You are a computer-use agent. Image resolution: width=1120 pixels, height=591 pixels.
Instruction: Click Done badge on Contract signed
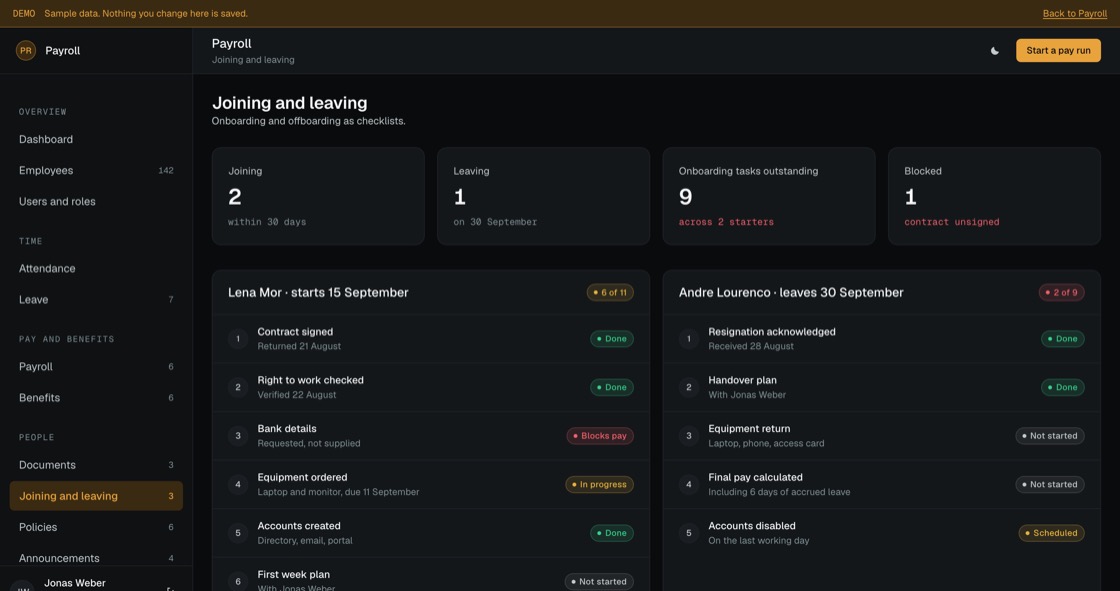point(611,339)
